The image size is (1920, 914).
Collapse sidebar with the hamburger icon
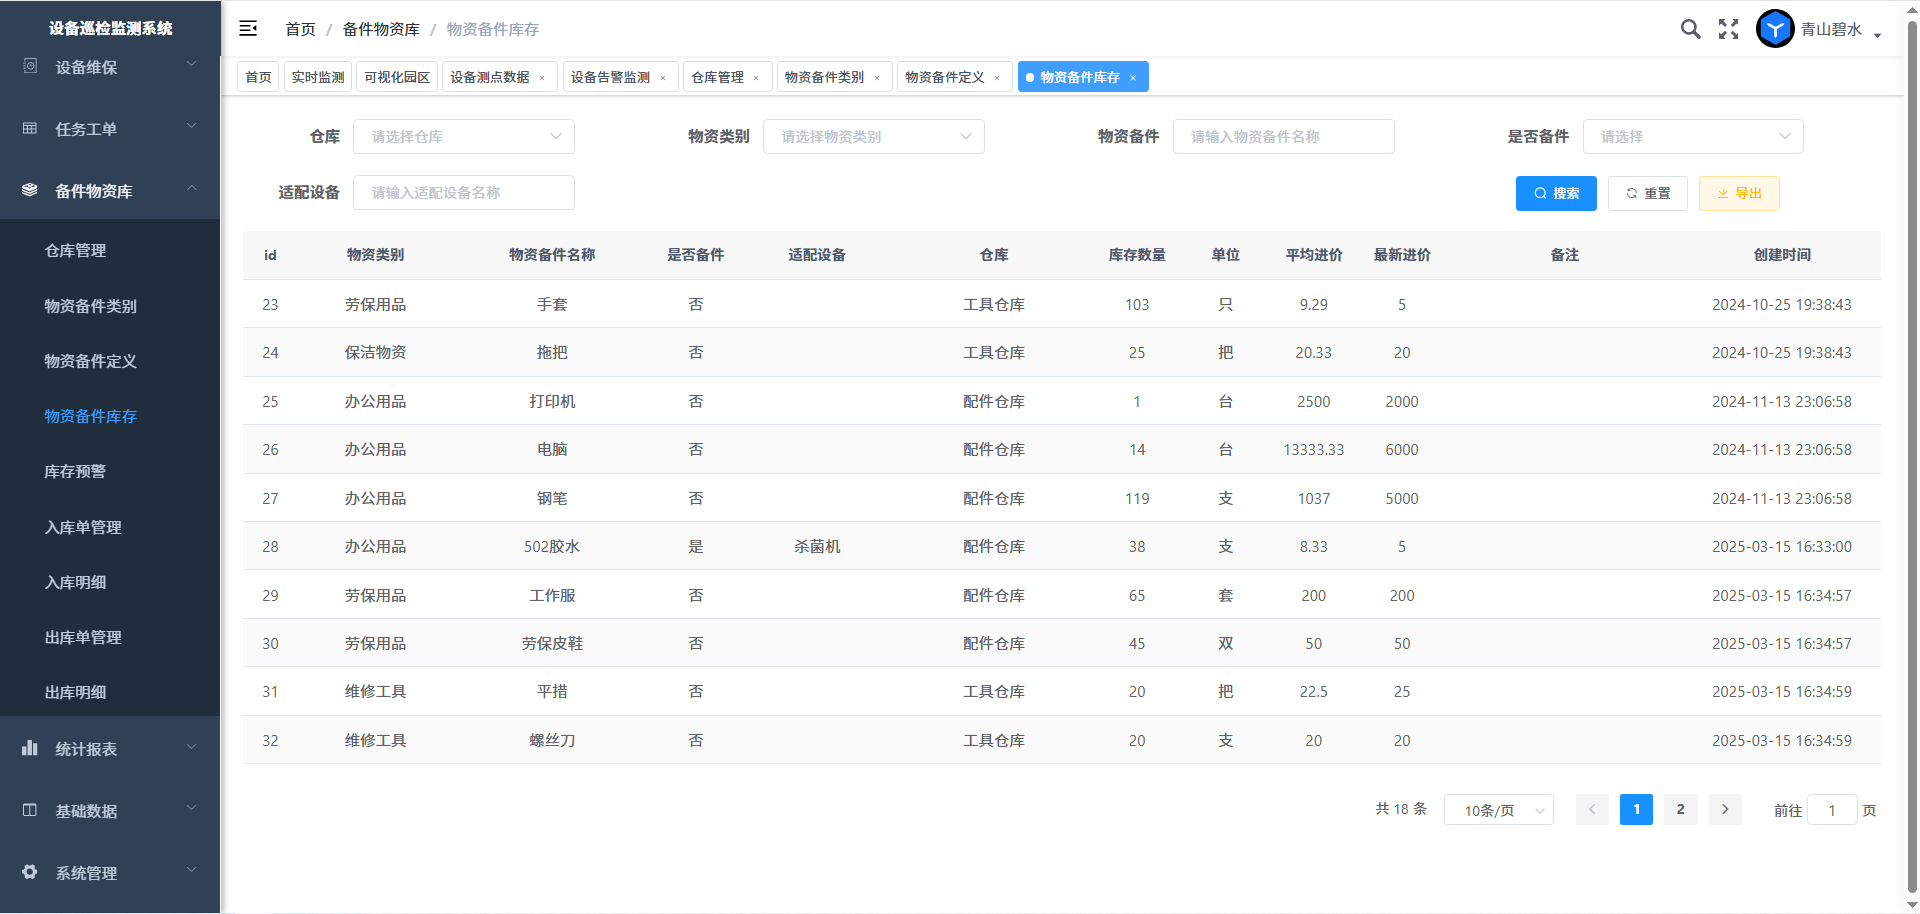pos(248,29)
